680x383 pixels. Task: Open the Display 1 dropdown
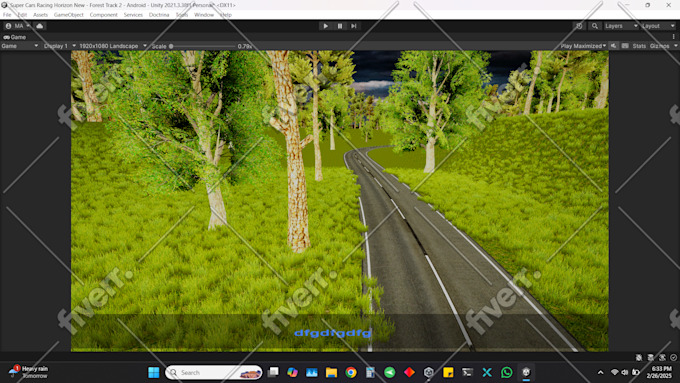tap(59, 46)
